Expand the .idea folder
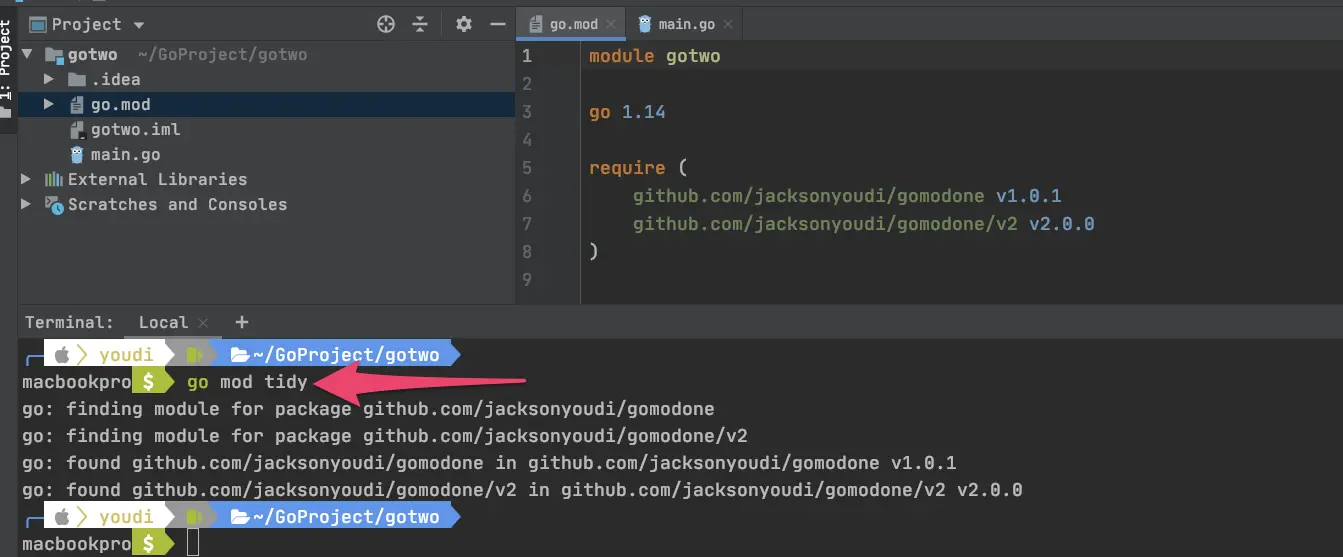 point(49,79)
